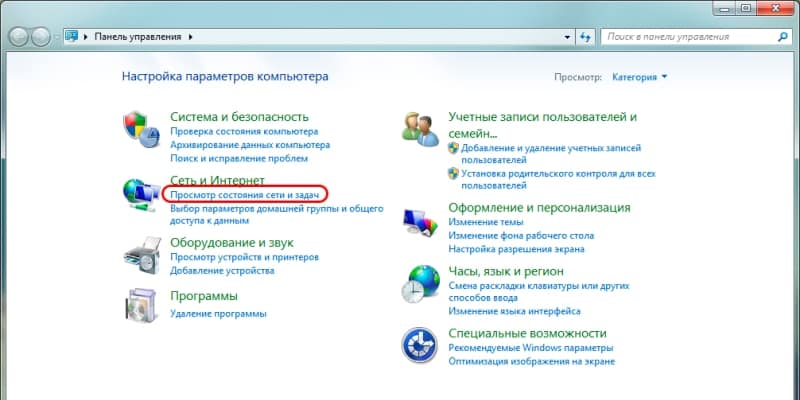Open Учетные записи пользователей category
The image size is (800, 400).
pyautogui.click(x=543, y=125)
